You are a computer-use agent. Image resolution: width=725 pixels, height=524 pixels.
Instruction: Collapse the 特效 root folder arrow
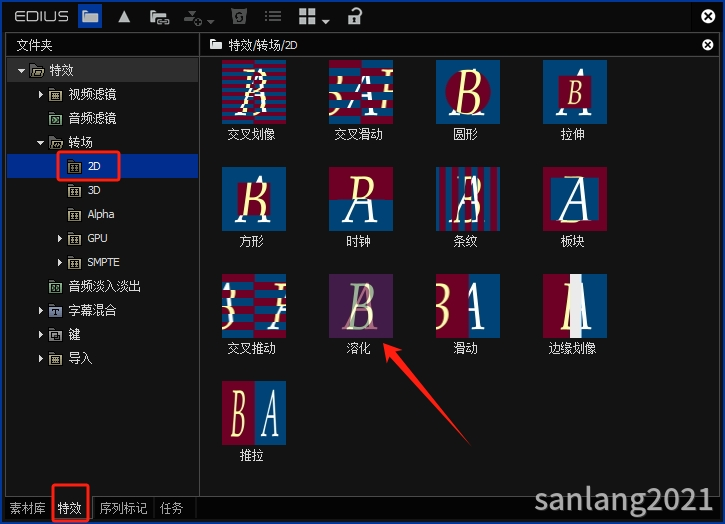click(21, 71)
